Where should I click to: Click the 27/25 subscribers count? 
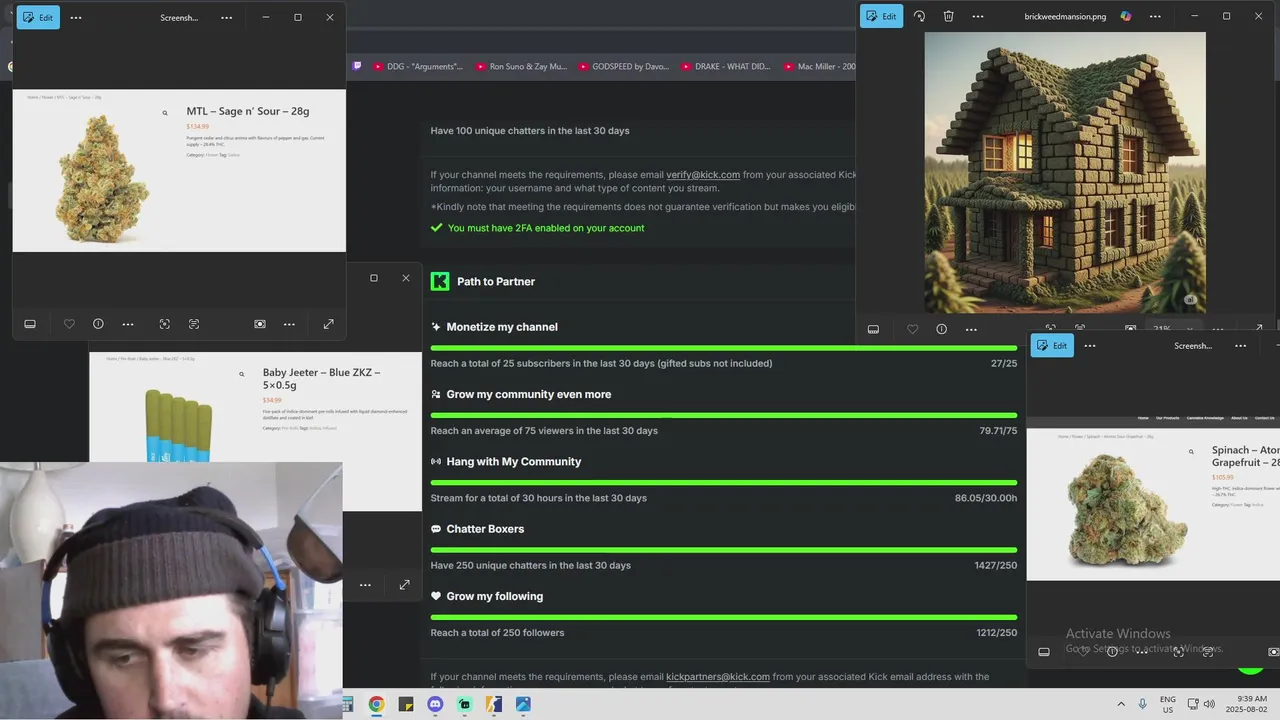pyautogui.click(x=1004, y=364)
